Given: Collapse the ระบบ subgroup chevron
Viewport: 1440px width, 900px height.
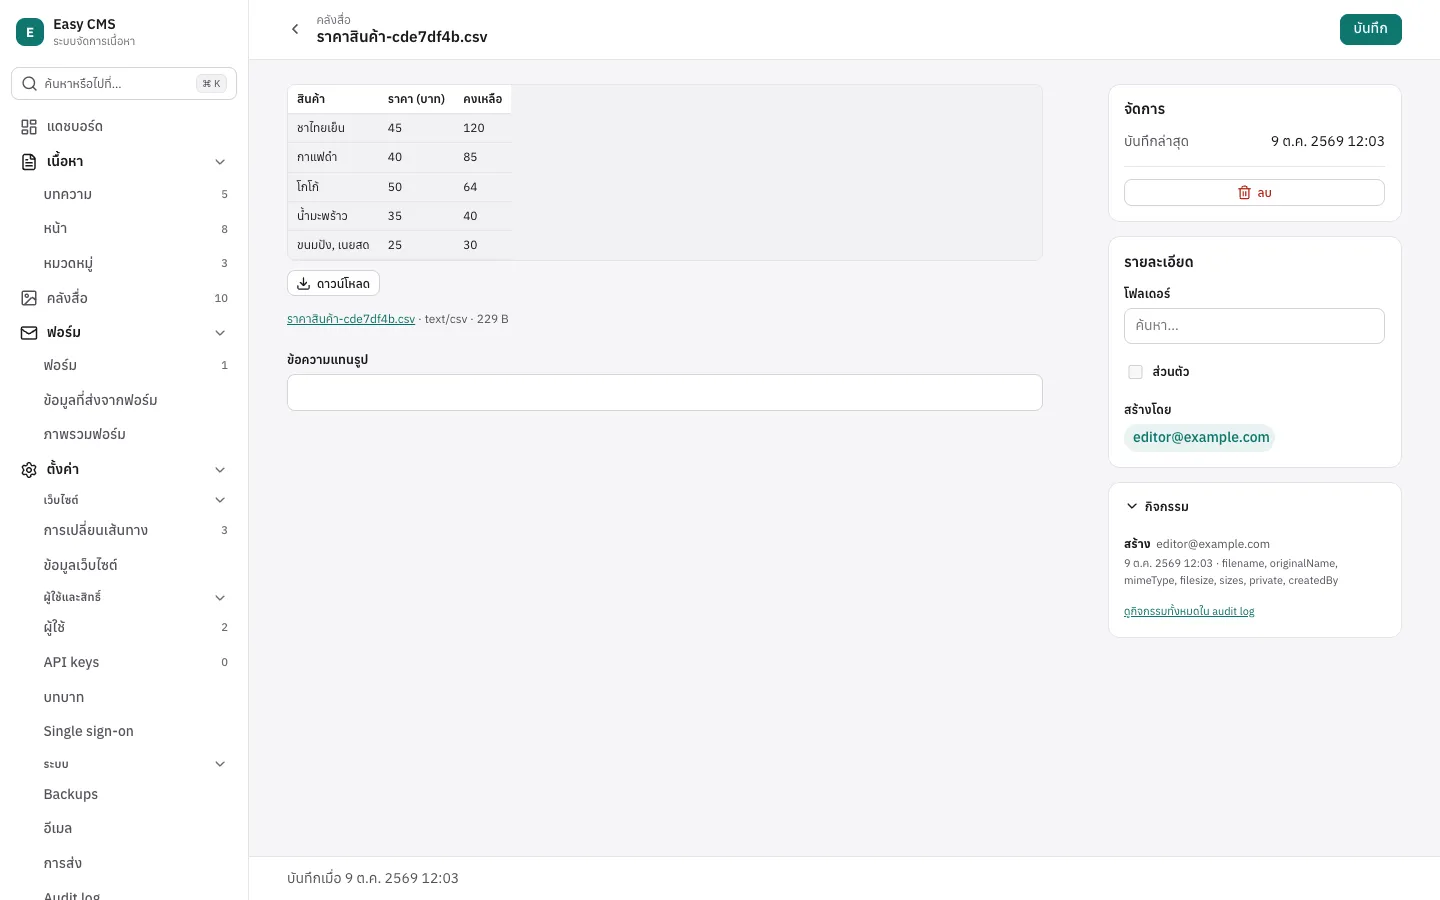Looking at the screenshot, I should [220, 765].
